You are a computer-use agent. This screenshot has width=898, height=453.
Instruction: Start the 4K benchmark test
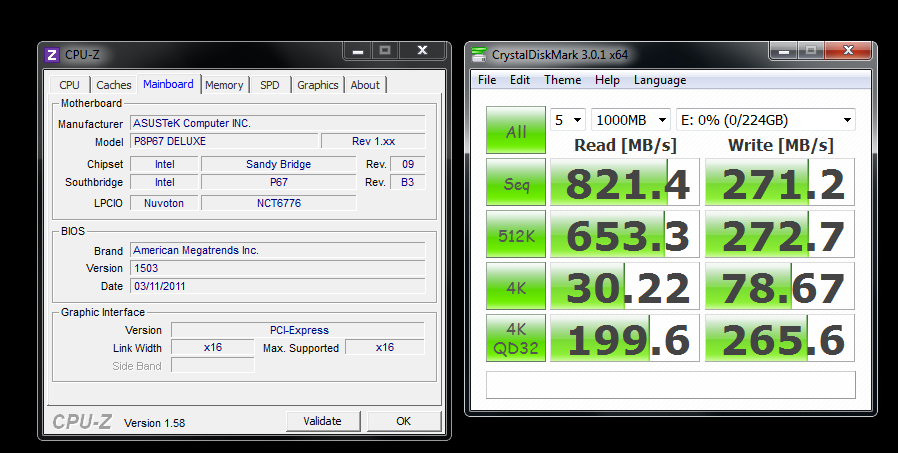(x=516, y=286)
